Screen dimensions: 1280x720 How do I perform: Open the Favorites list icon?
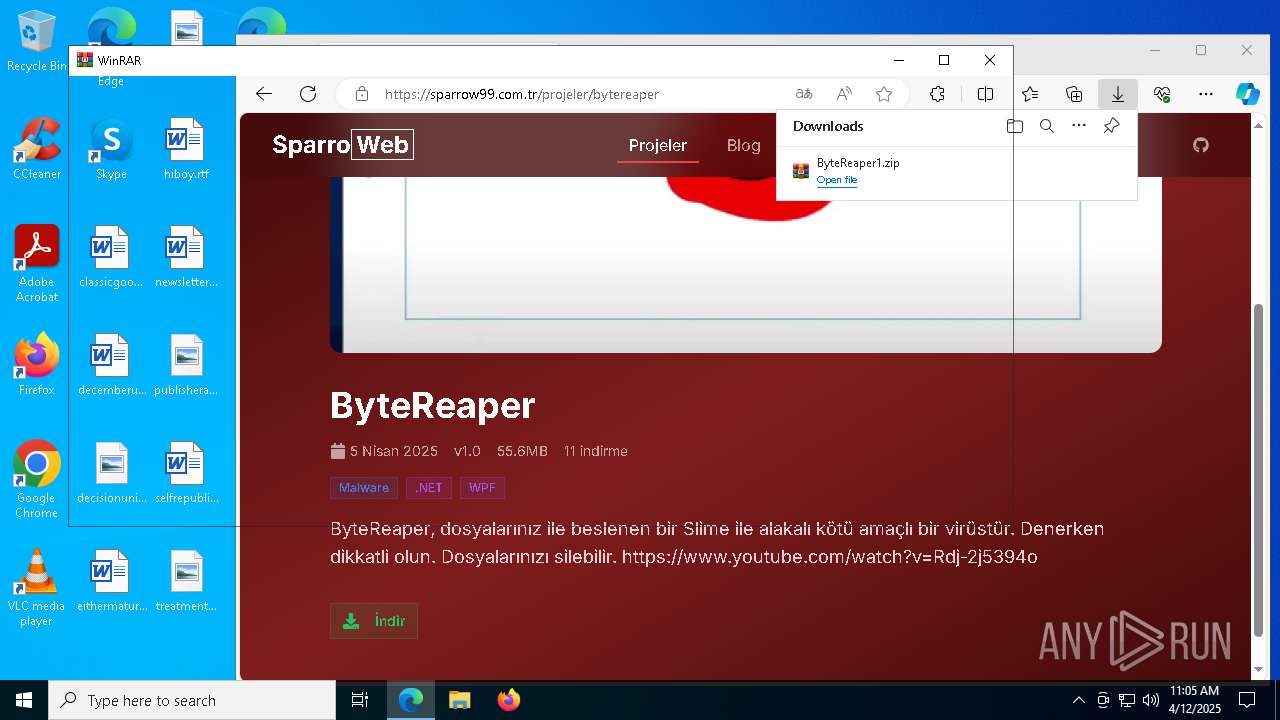(1030, 94)
